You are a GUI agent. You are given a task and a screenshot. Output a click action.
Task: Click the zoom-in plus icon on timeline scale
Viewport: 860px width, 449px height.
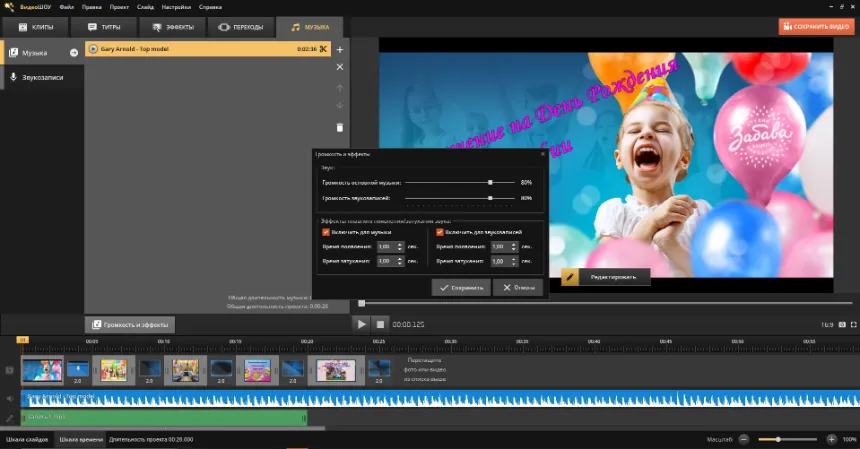tap(832, 439)
